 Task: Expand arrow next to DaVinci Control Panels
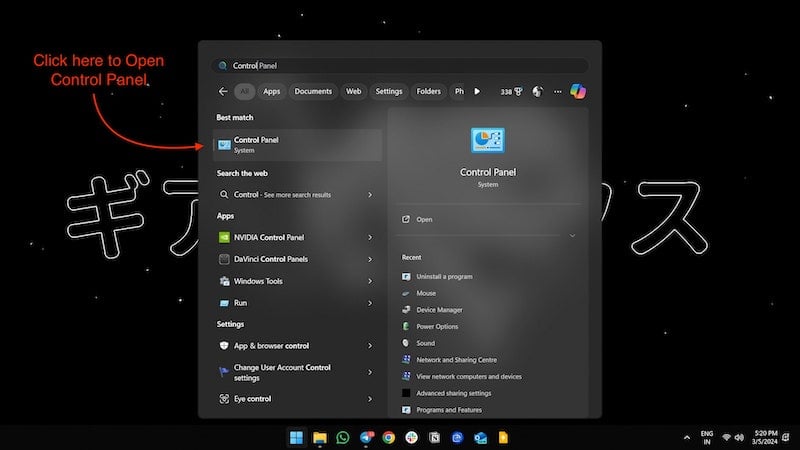click(x=370, y=259)
